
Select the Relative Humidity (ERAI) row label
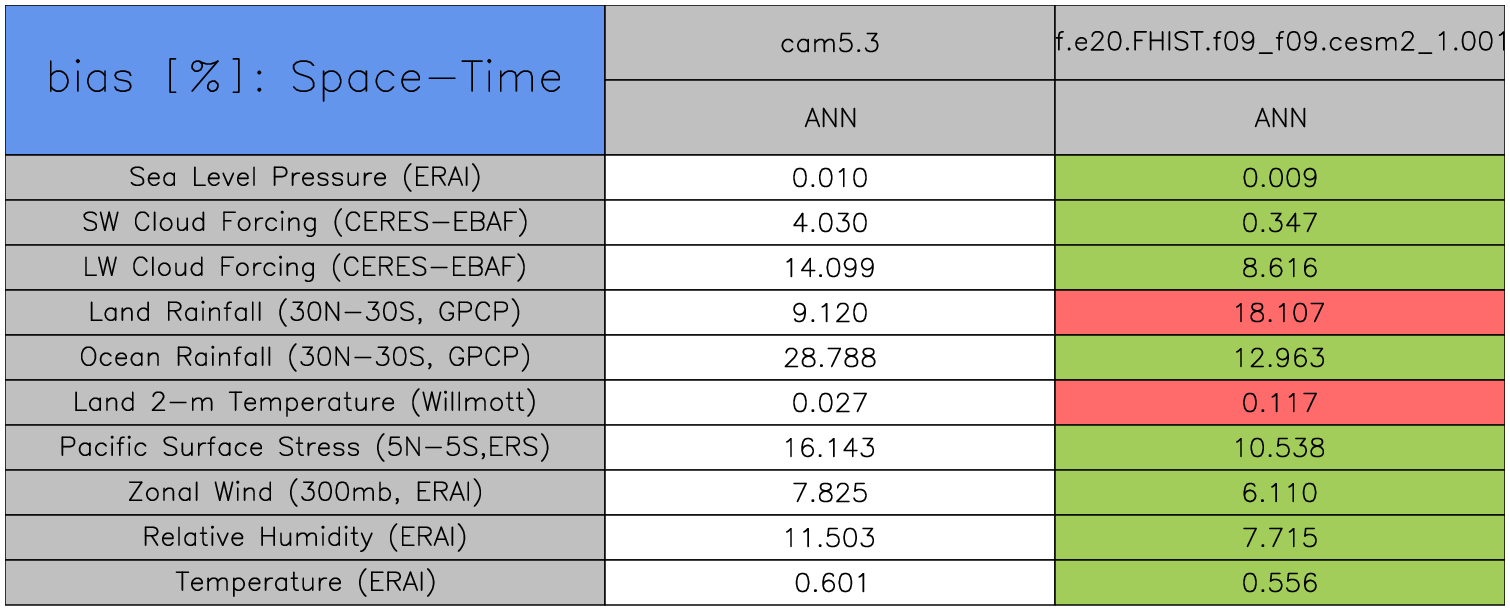[305, 537]
